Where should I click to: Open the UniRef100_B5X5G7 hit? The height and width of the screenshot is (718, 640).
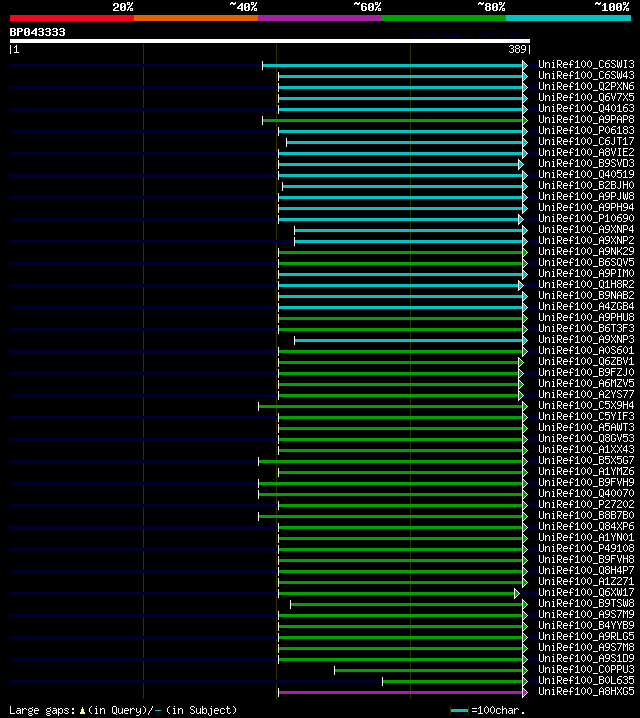pyautogui.click(x=586, y=460)
